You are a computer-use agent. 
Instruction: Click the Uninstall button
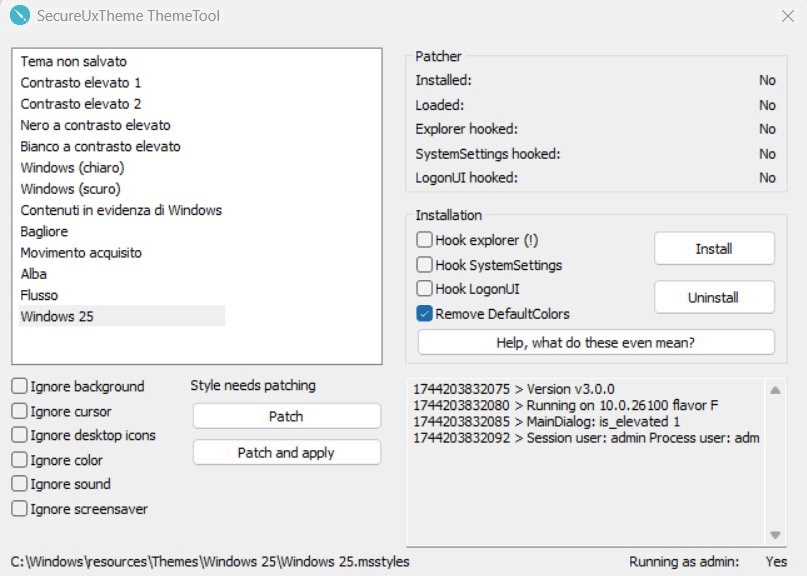714,297
